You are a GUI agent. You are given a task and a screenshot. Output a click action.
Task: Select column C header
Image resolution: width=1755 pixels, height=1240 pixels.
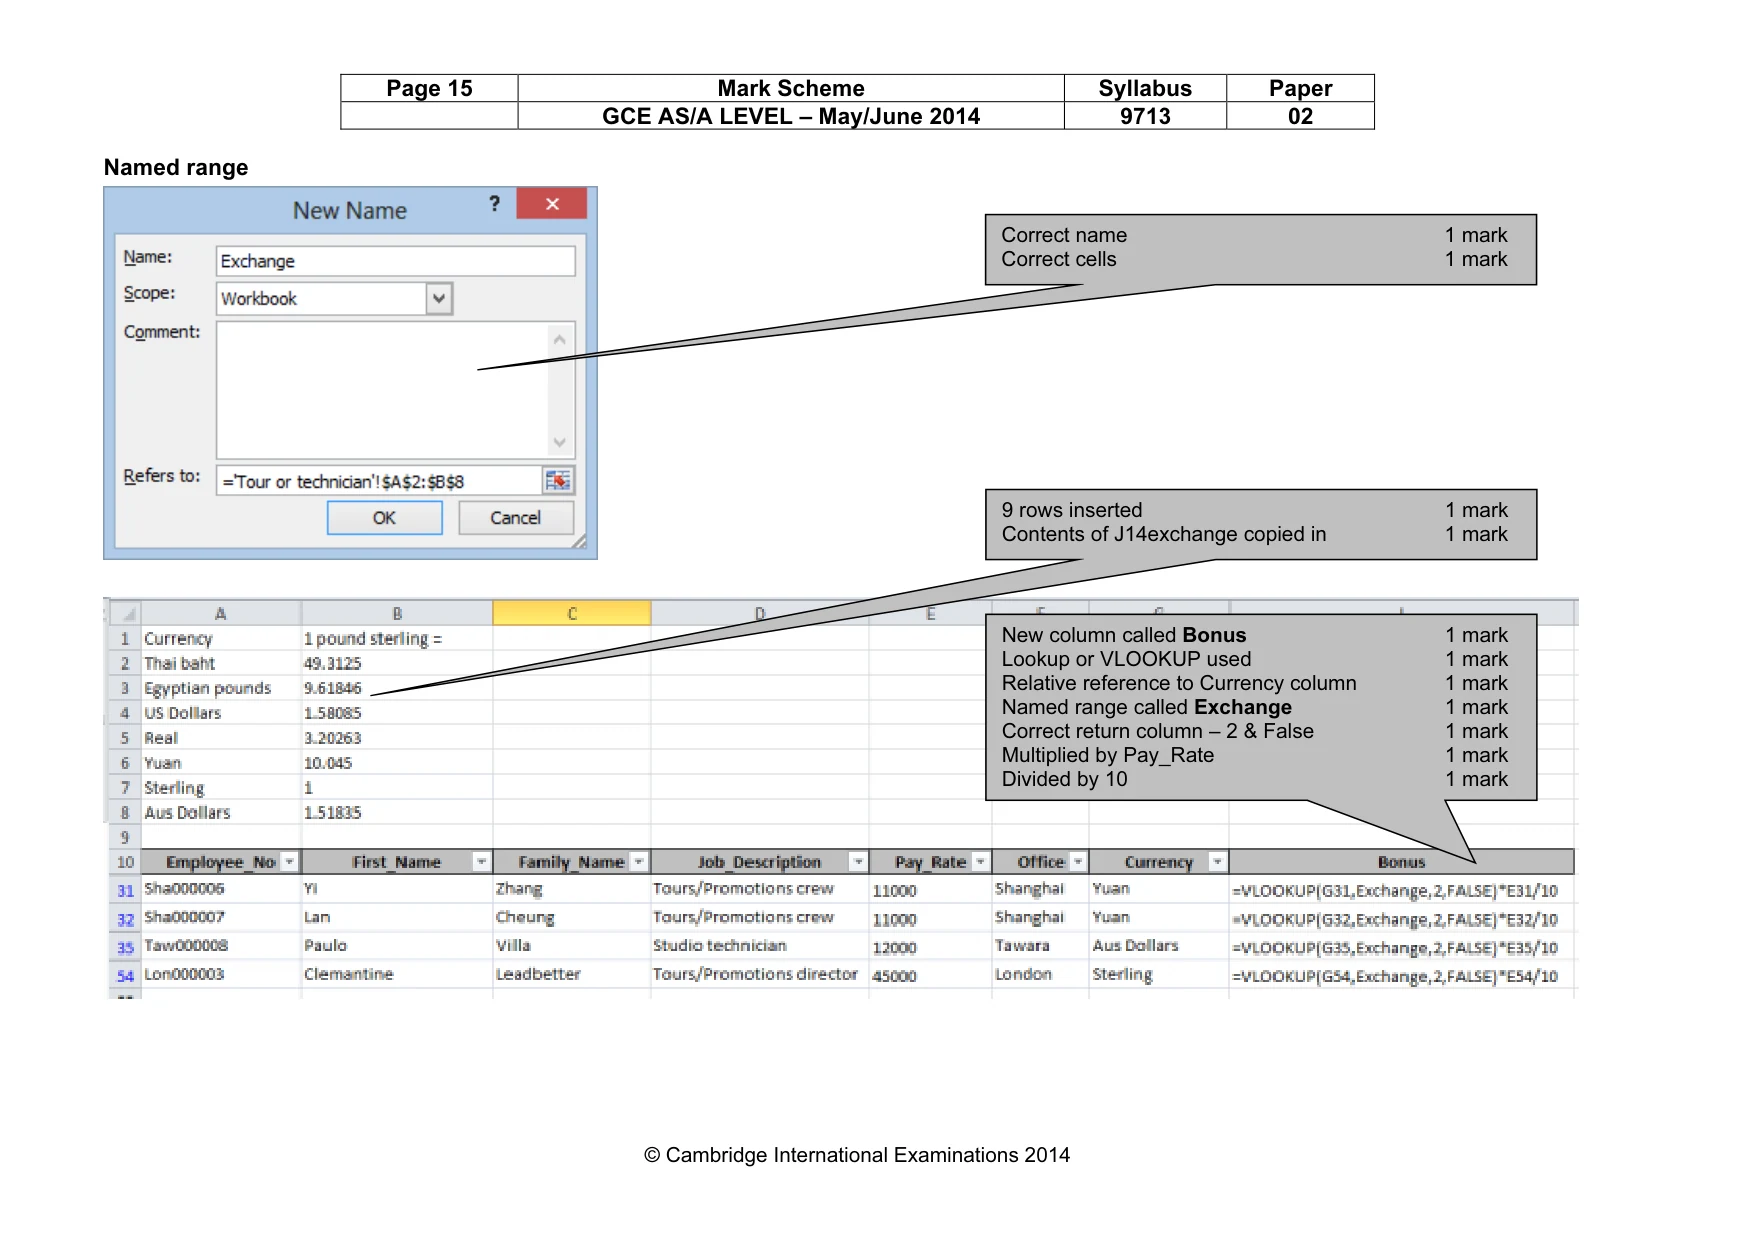point(572,613)
